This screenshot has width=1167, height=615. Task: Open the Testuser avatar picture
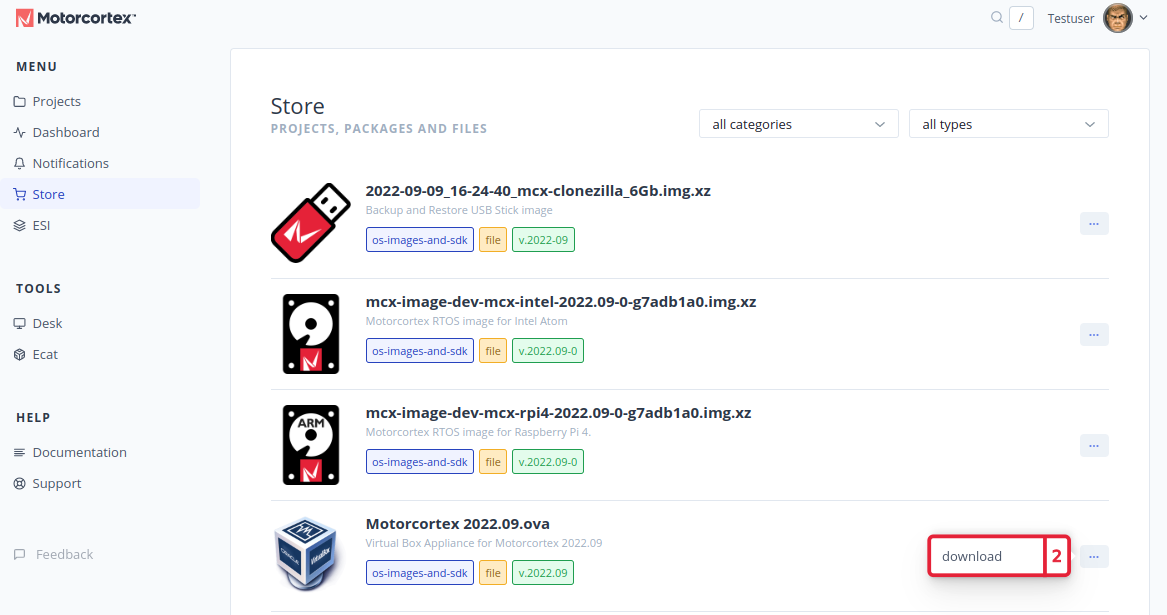point(1117,18)
